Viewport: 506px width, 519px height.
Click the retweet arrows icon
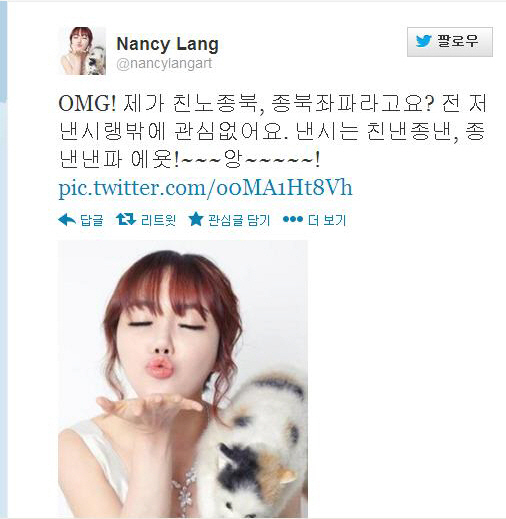point(126,220)
